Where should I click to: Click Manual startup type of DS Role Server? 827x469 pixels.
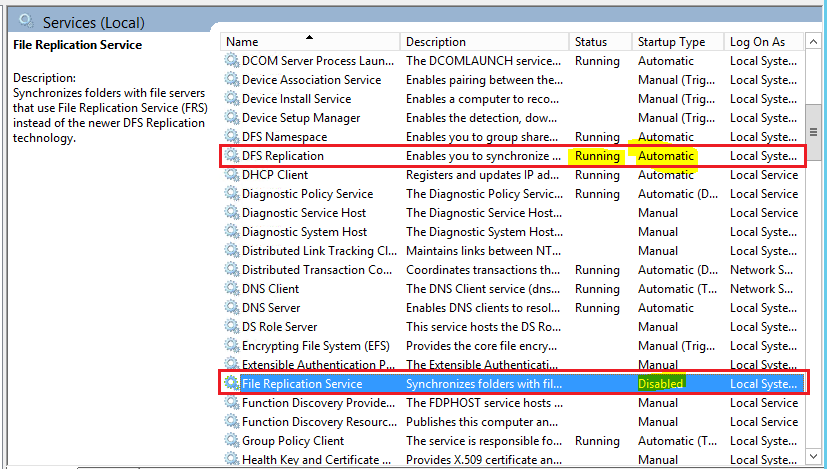pos(658,327)
